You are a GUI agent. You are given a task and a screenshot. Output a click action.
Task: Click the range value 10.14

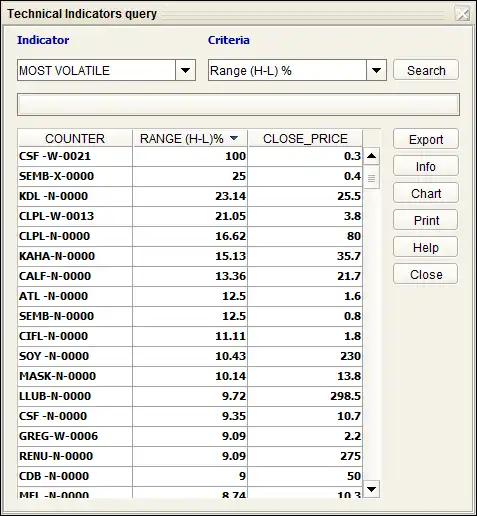(231, 376)
